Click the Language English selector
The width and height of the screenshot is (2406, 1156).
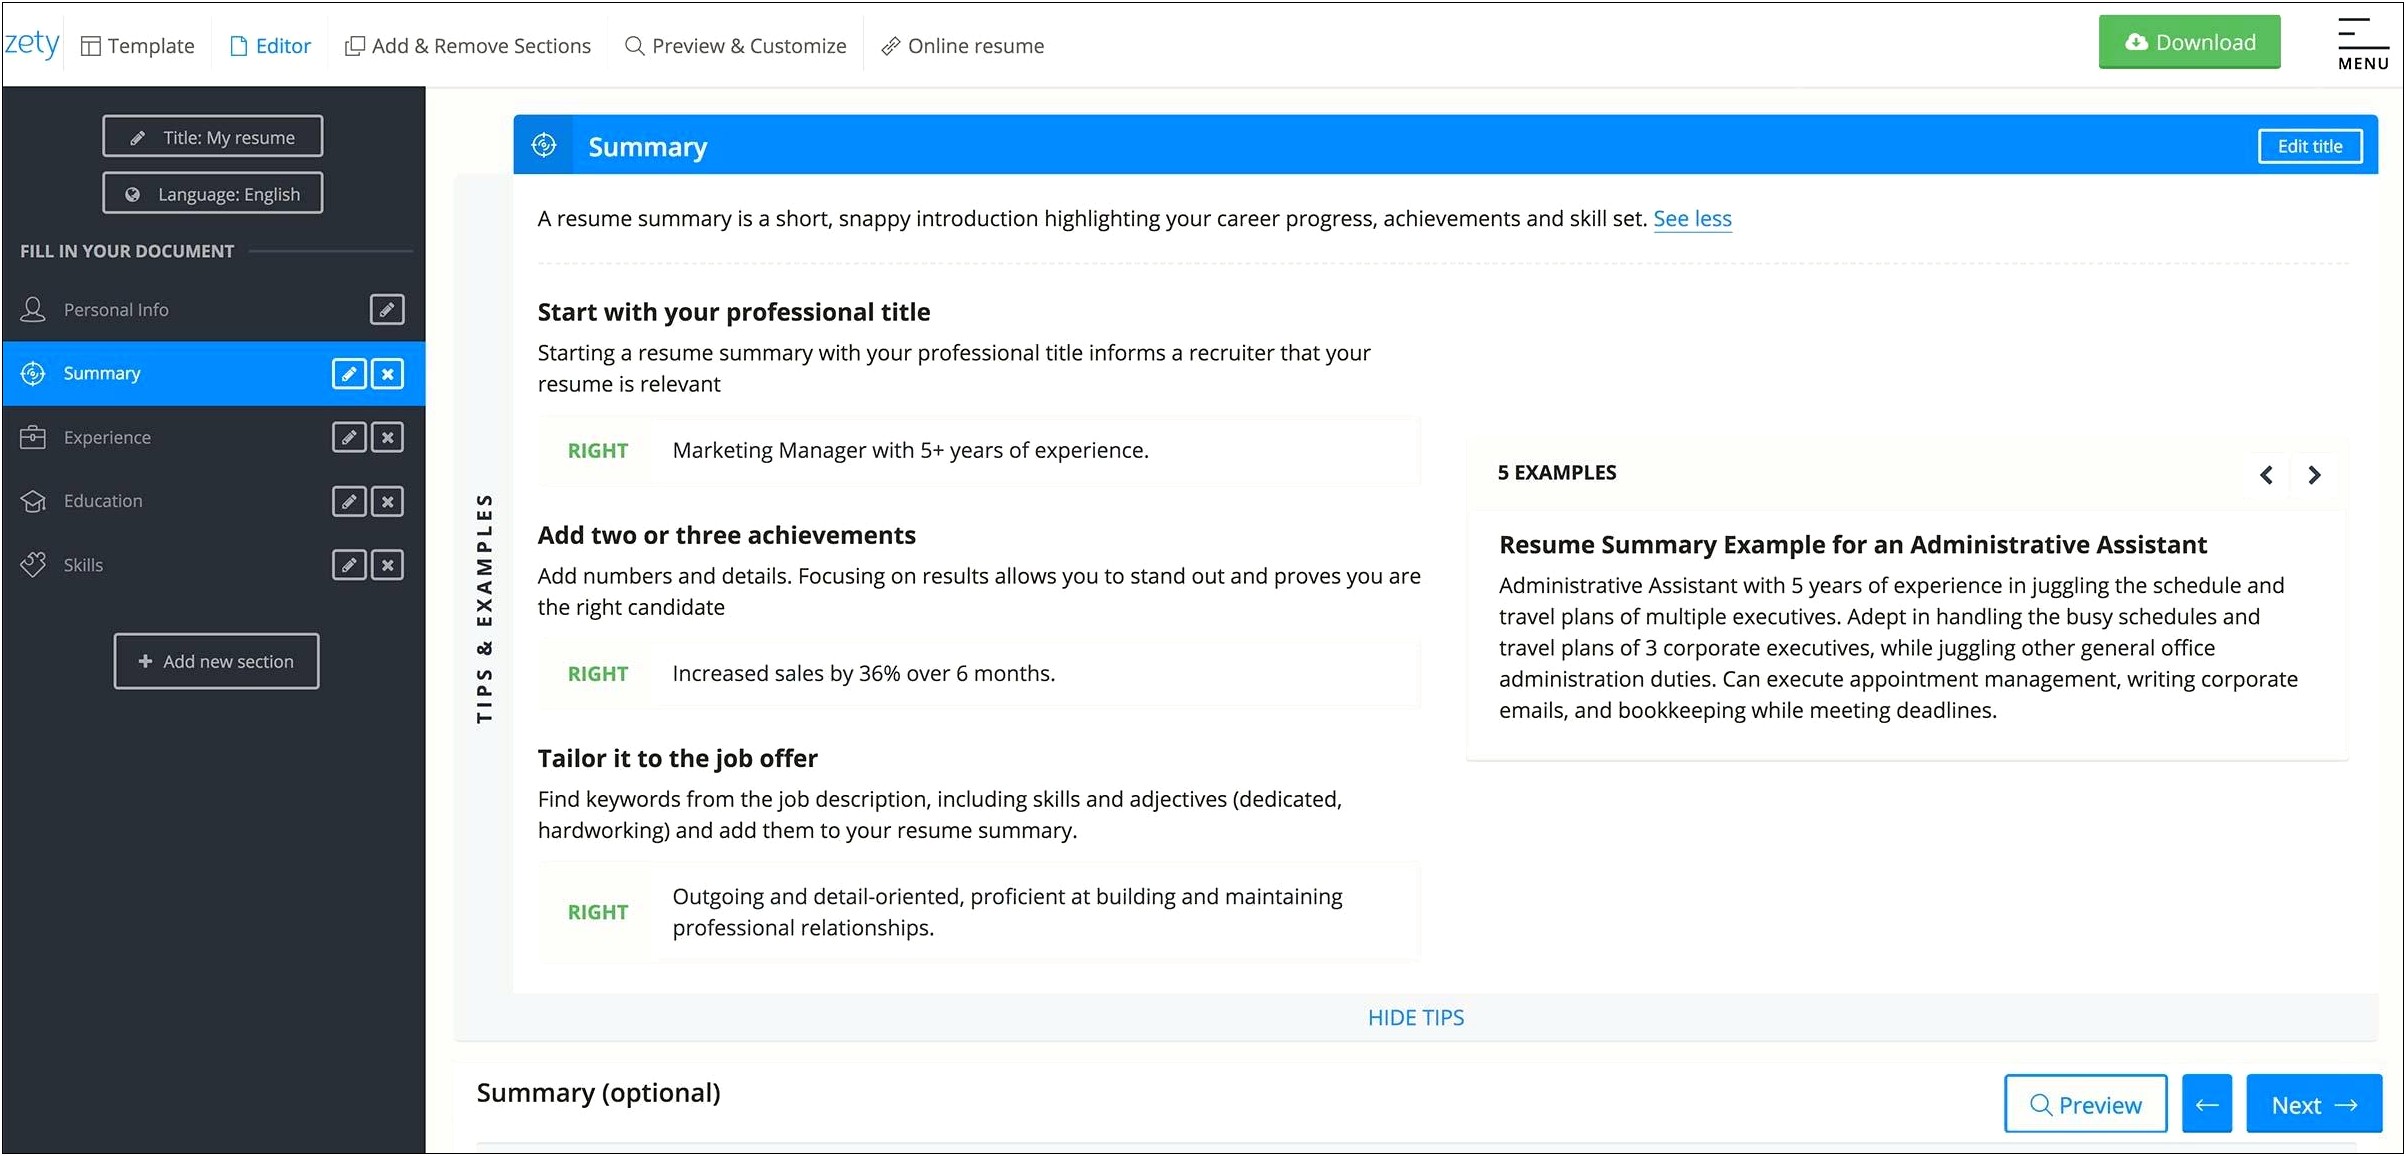pos(213,193)
